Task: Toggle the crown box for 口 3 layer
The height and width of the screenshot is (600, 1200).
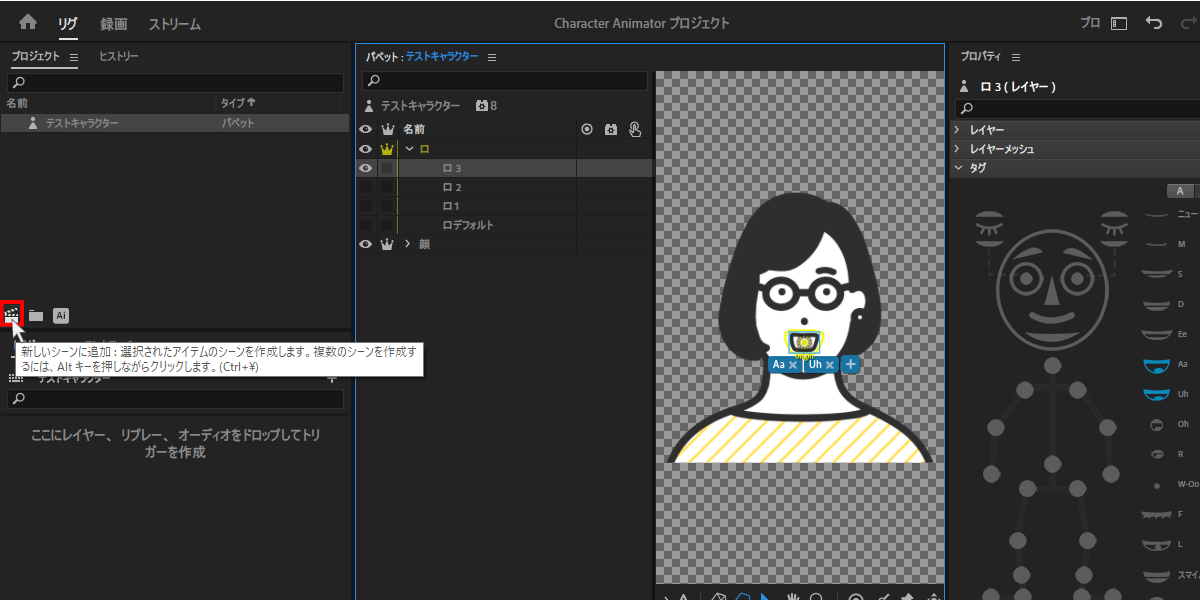Action: click(x=387, y=168)
